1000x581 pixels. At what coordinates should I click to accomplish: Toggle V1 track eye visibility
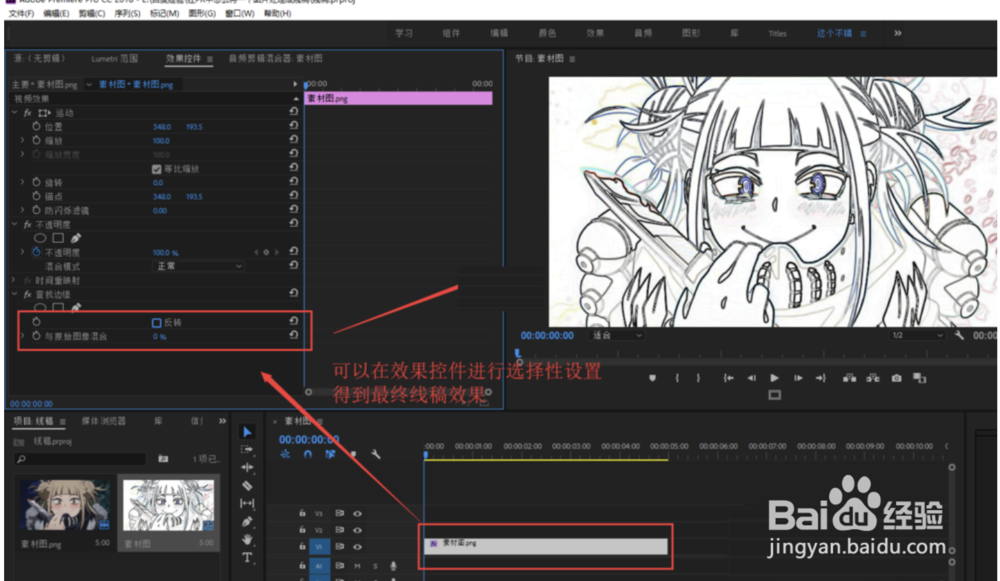(357, 547)
